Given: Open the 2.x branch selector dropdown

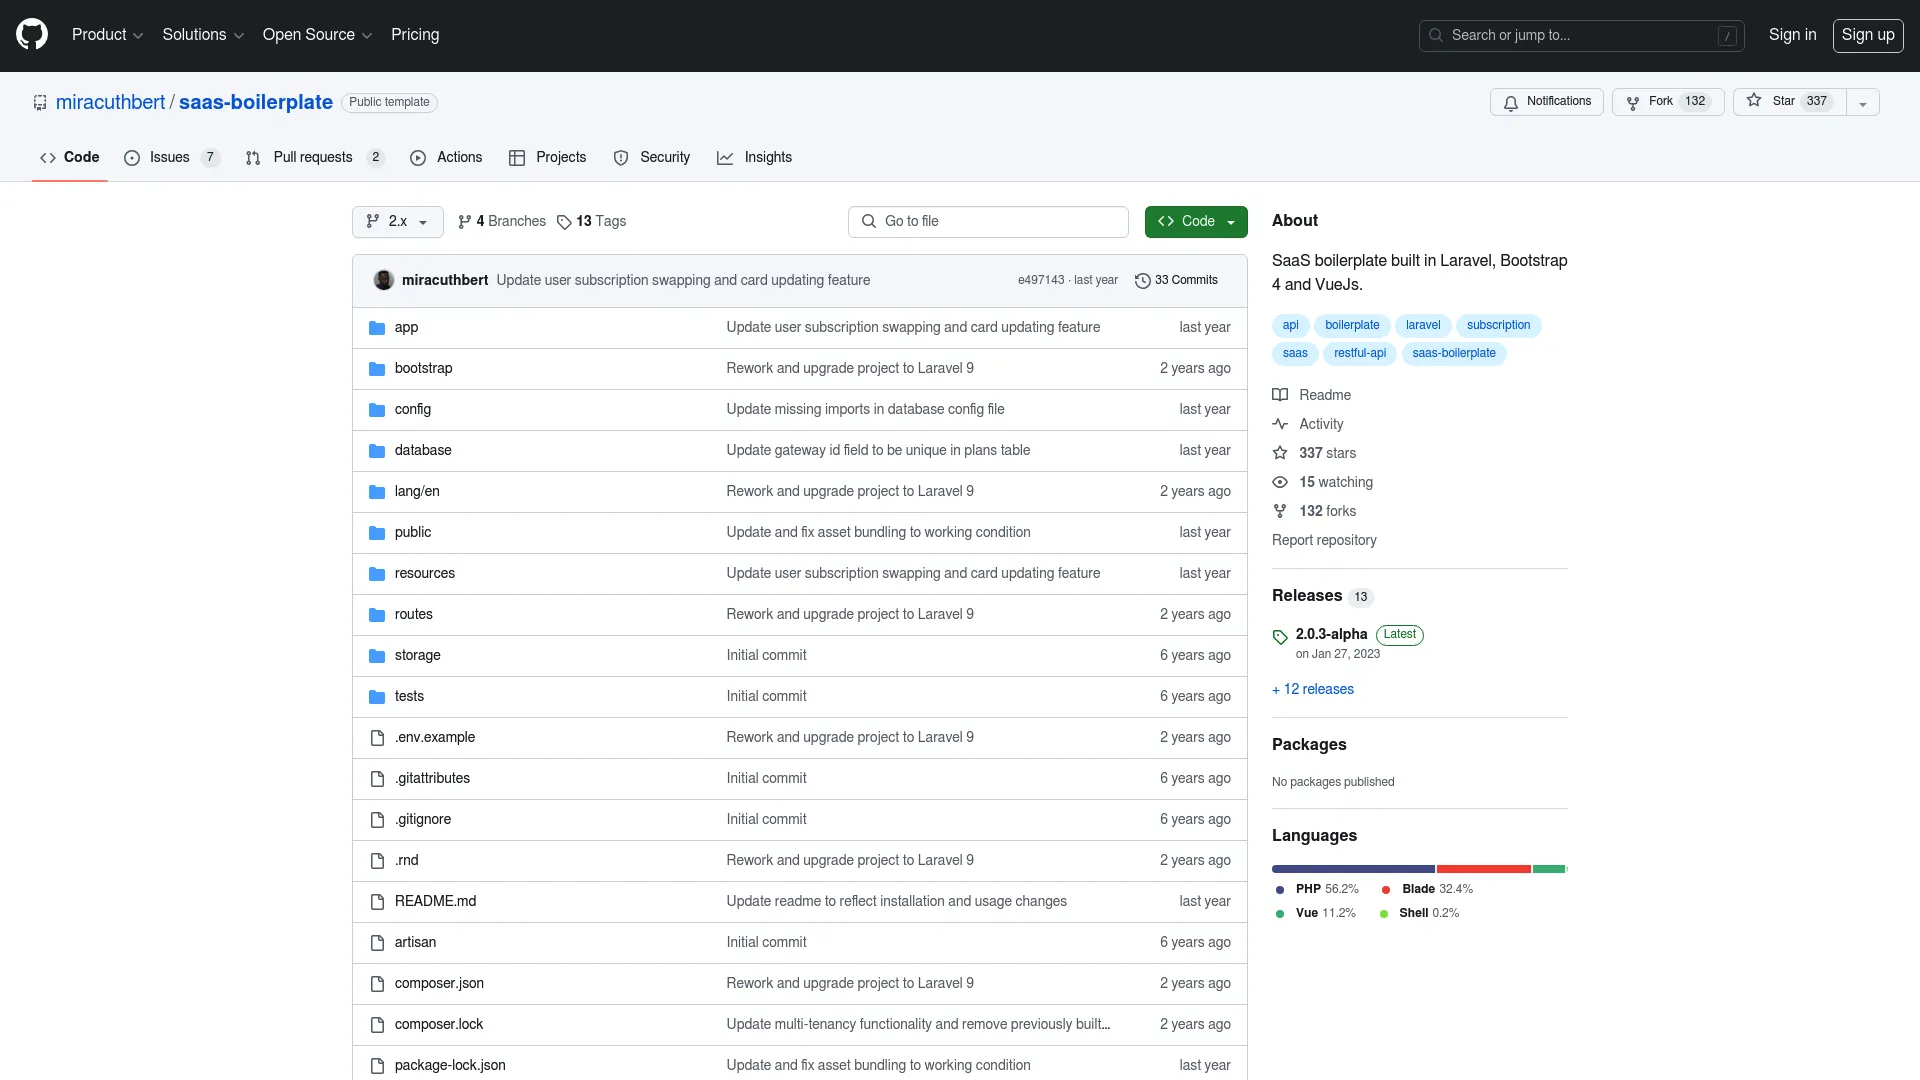Looking at the screenshot, I should [x=397, y=222].
